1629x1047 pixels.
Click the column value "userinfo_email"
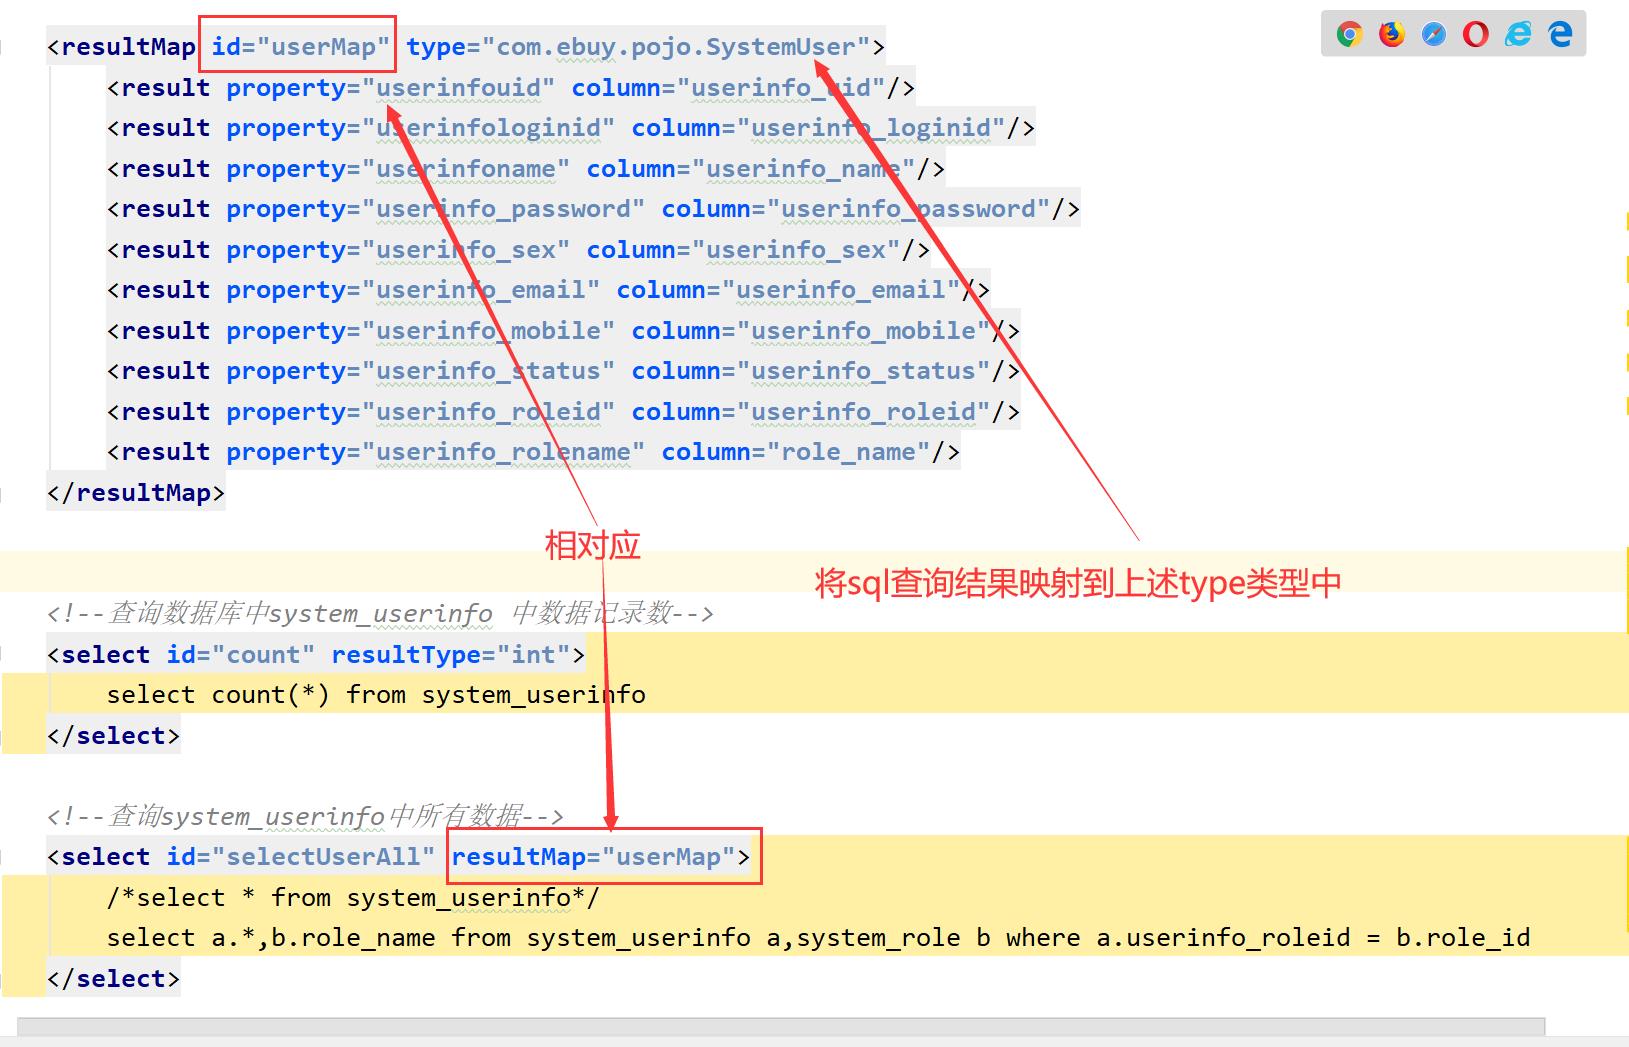(841, 290)
